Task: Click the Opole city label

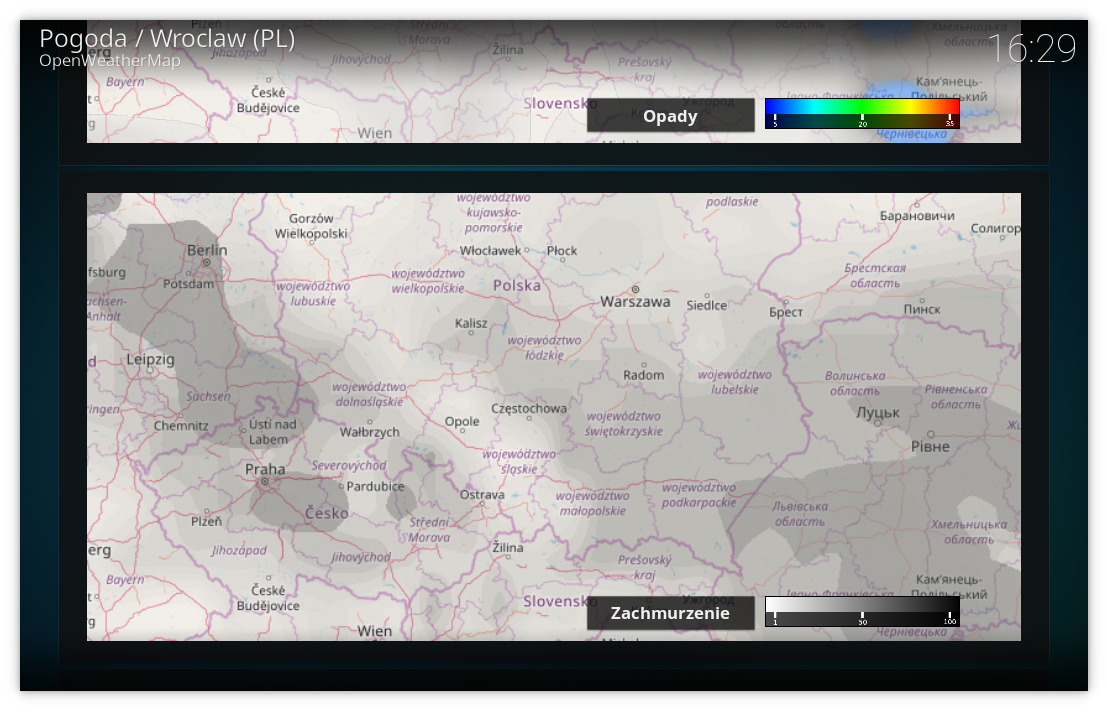Action: (462, 422)
